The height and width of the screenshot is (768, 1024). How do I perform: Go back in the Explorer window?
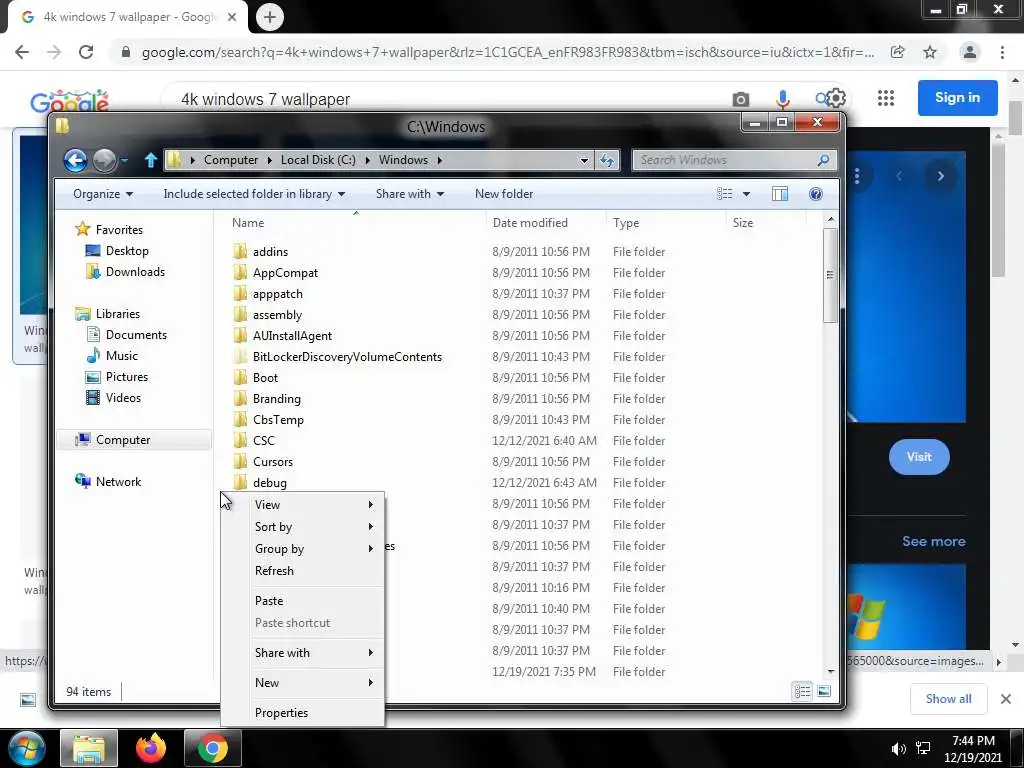[75, 160]
